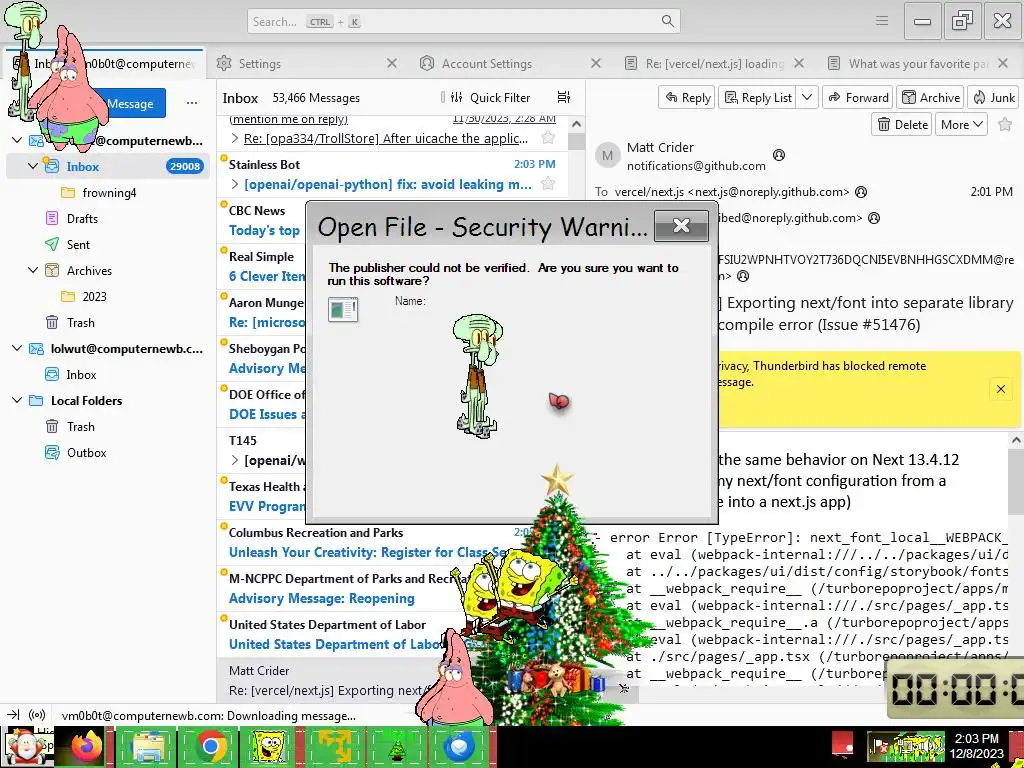
Task: Toggle the Quick Filter bar
Action: click(x=491, y=97)
